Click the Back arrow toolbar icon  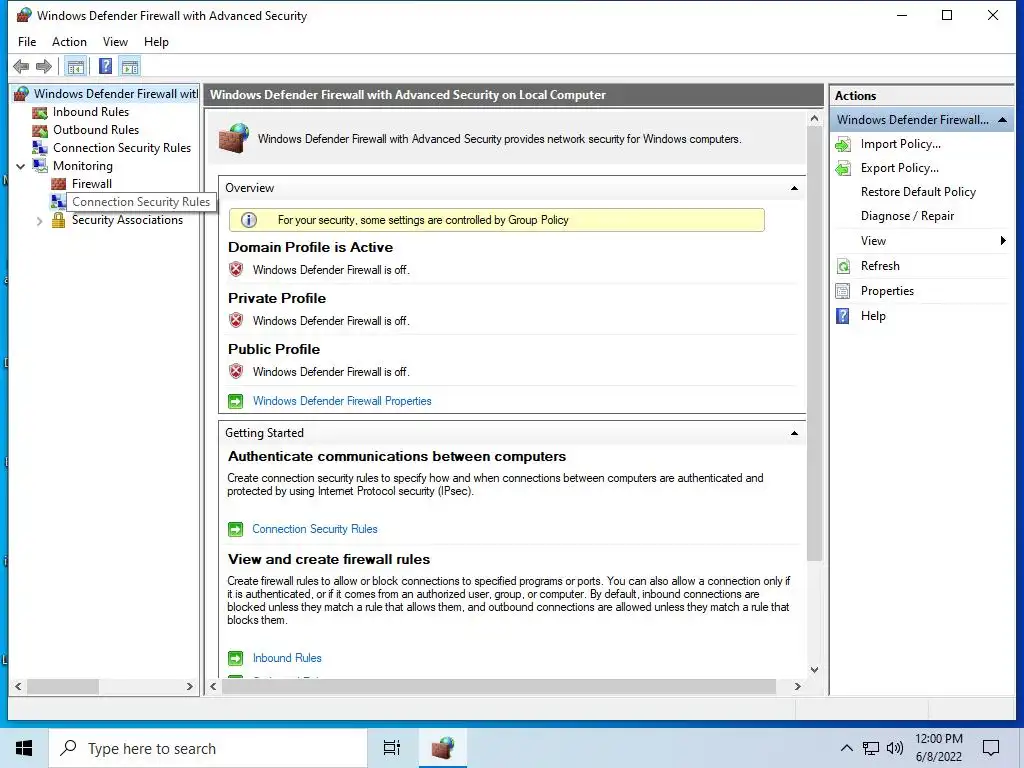pyautogui.click(x=21, y=67)
